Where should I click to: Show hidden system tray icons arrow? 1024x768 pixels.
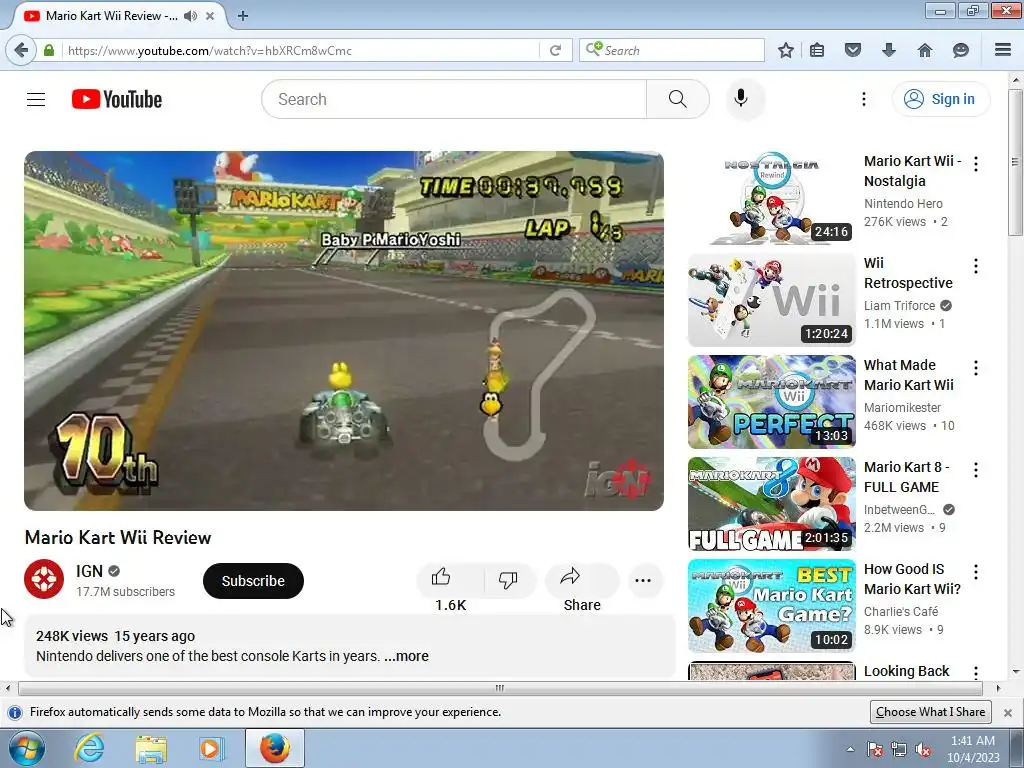850,749
